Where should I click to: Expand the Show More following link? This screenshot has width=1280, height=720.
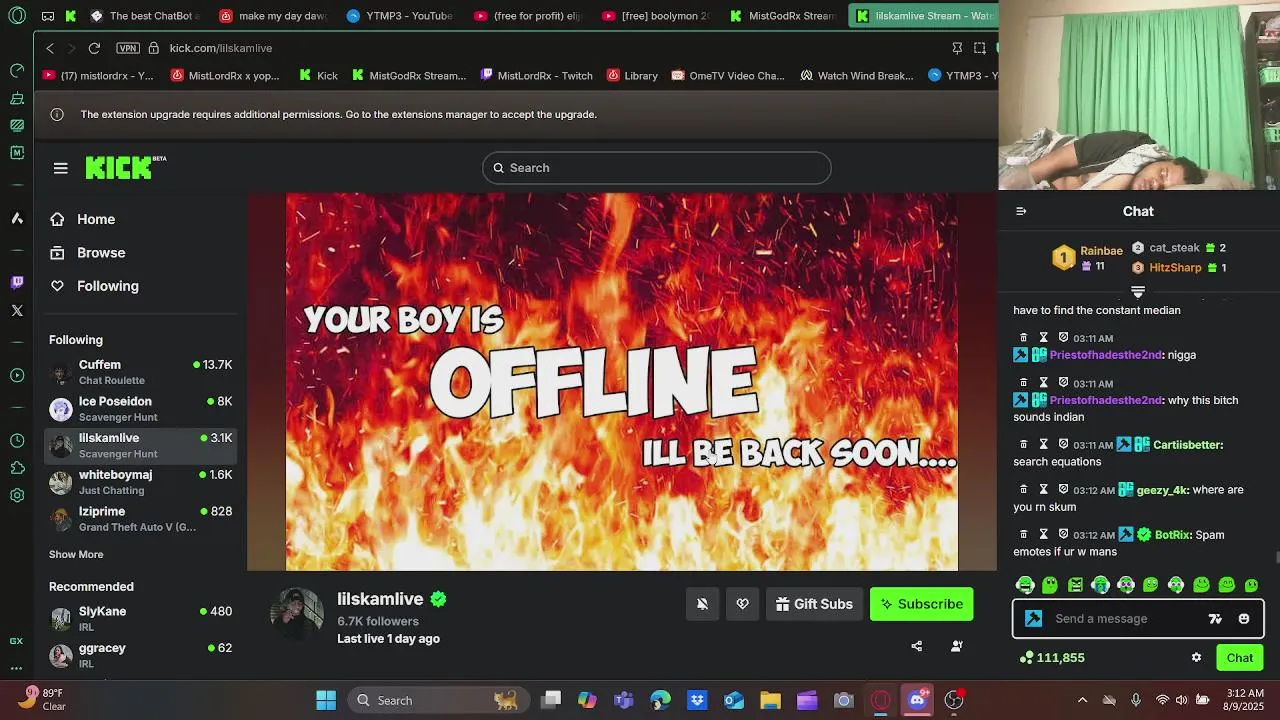click(76, 554)
